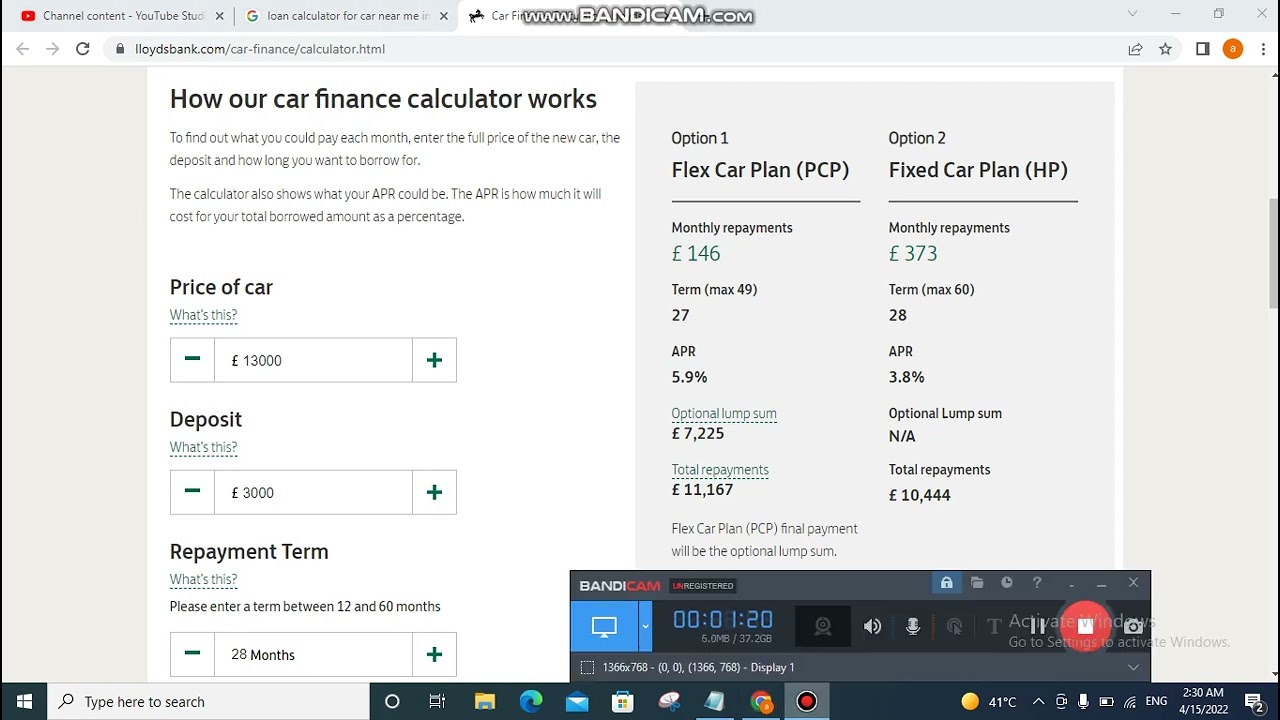Open Microsoft Store from the taskbar

623,702
